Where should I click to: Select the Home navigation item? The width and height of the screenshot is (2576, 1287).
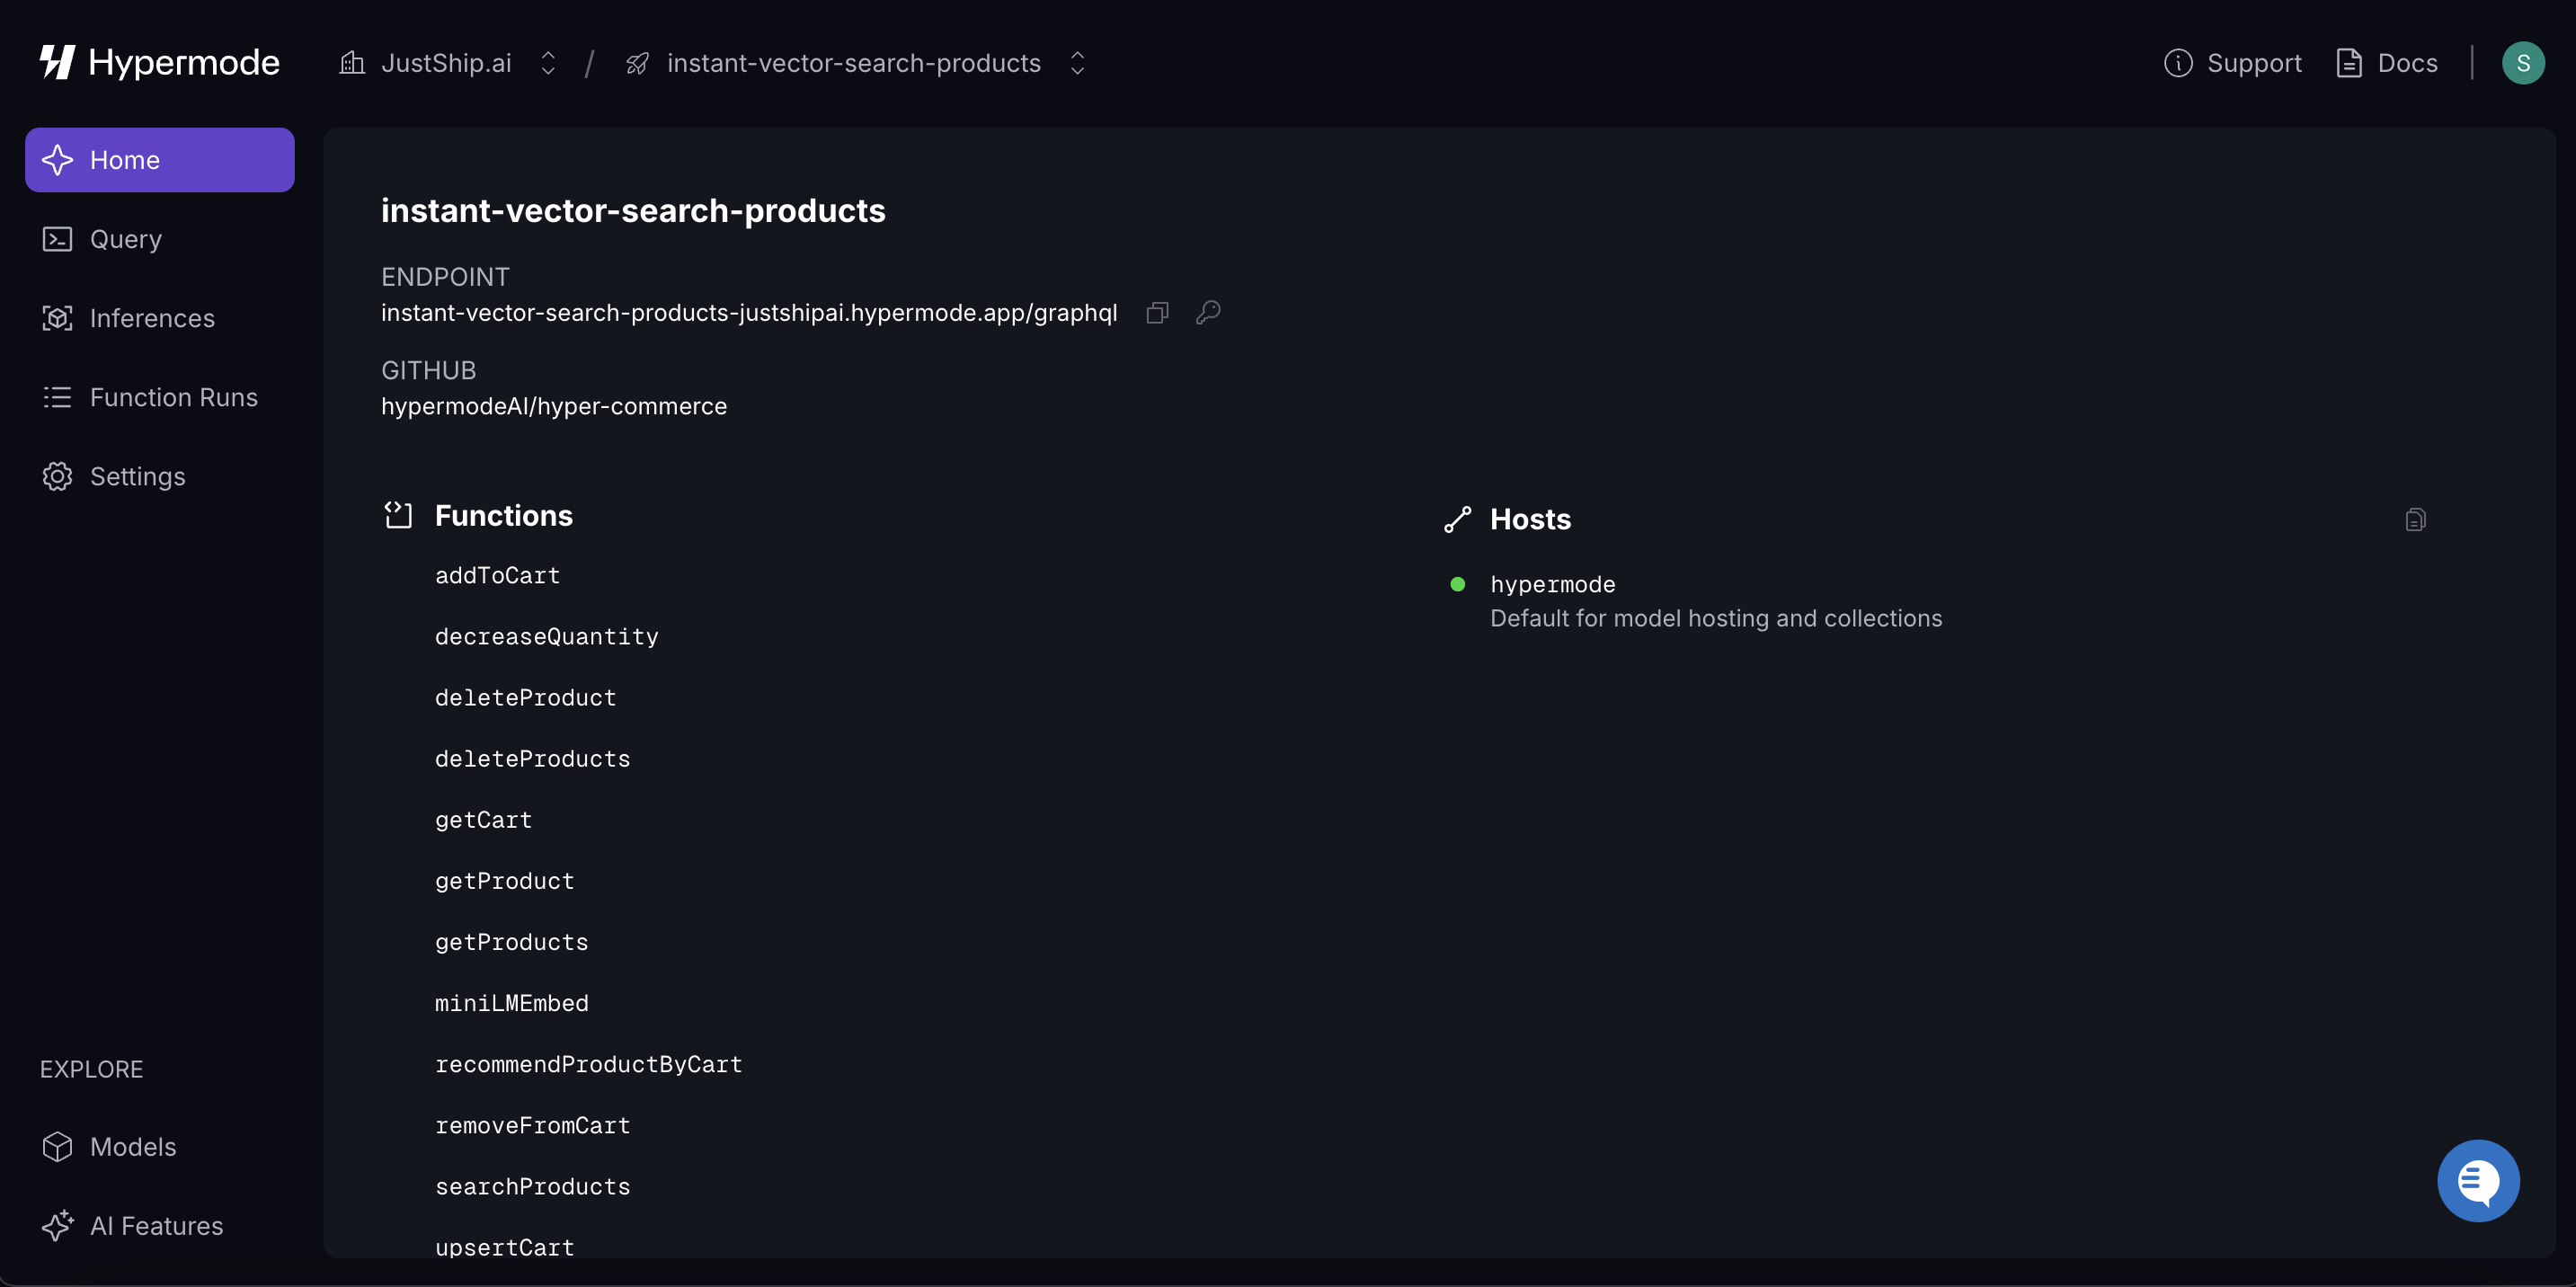125,159
